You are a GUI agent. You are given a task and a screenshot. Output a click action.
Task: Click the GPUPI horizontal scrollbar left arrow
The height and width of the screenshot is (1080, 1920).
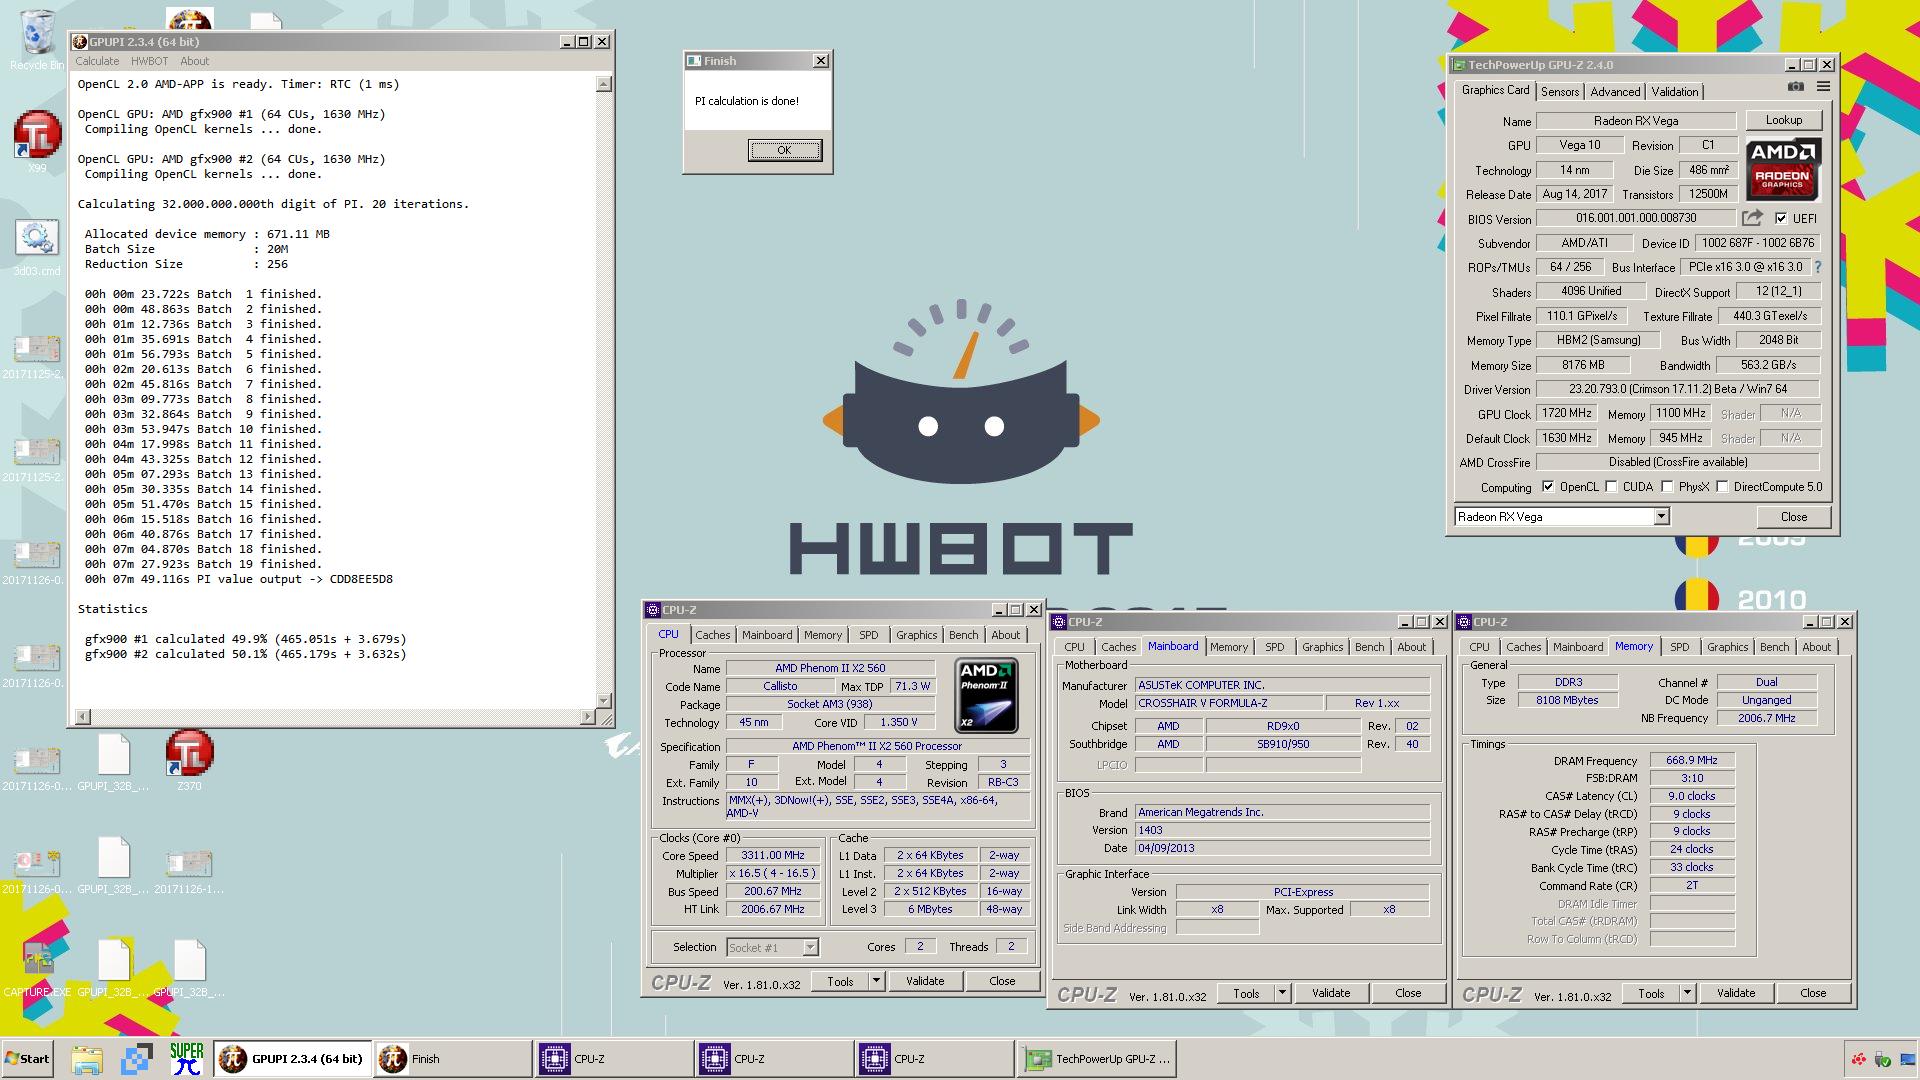[x=83, y=716]
